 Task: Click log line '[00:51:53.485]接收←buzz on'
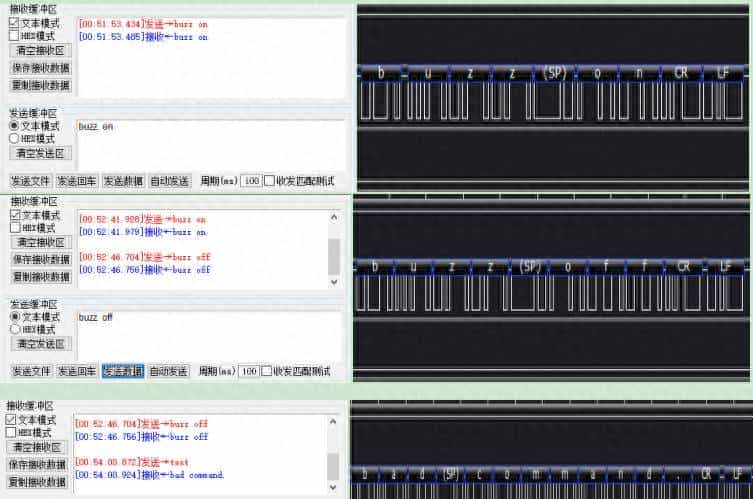(x=143, y=37)
